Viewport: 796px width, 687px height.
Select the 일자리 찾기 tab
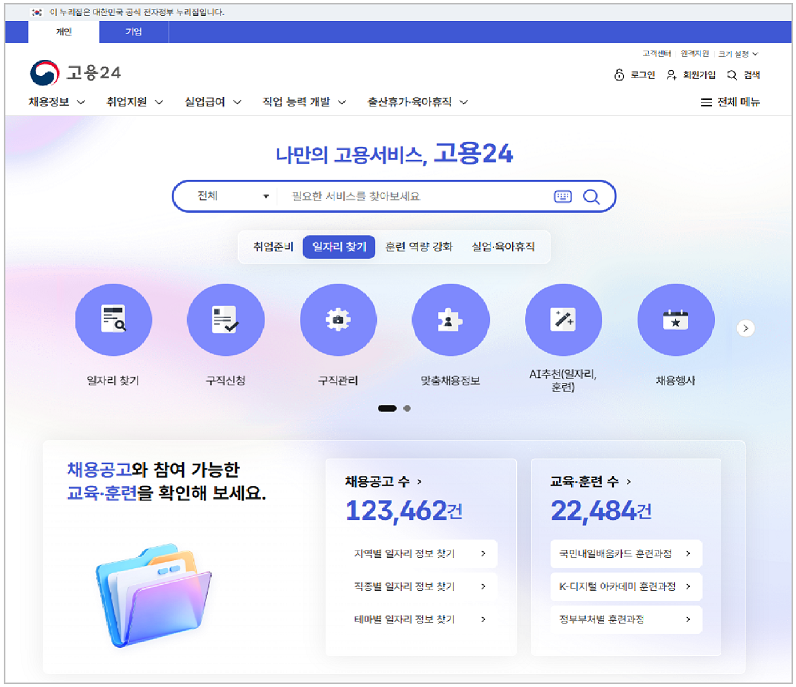coord(339,247)
